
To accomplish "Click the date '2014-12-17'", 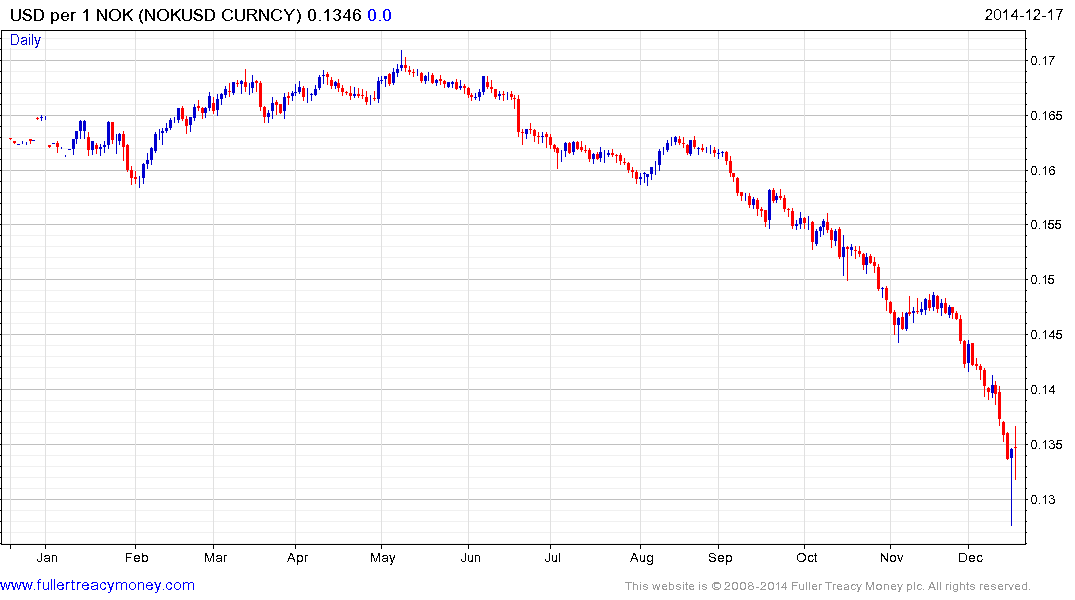I will click(1024, 15).
